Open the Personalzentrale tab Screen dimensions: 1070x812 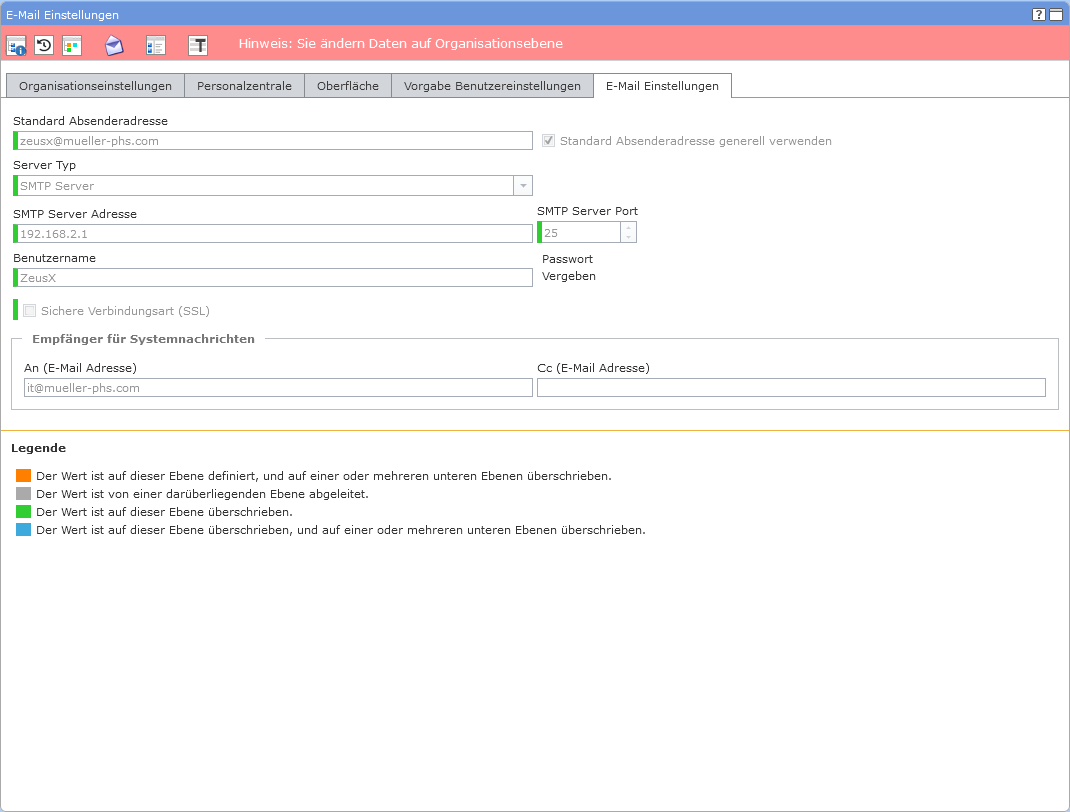pyautogui.click(x=244, y=86)
